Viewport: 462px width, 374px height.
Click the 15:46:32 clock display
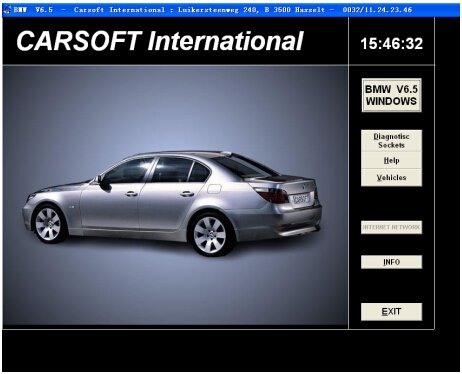click(x=392, y=44)
